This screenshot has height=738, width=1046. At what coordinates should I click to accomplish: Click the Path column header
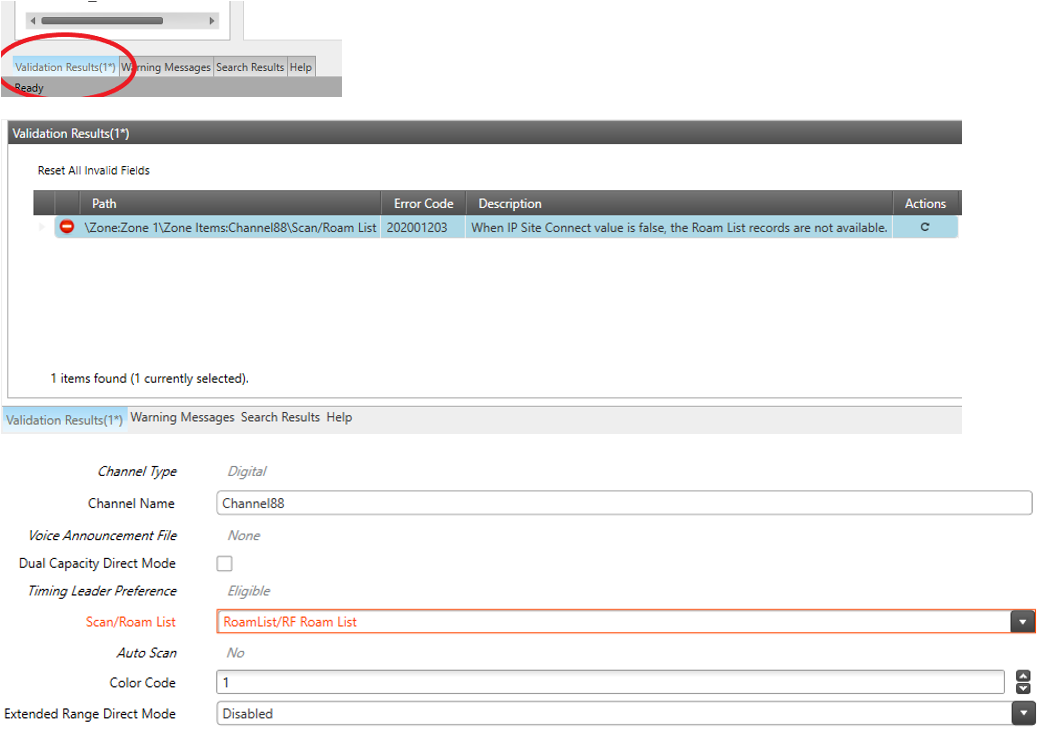[104, 204]
